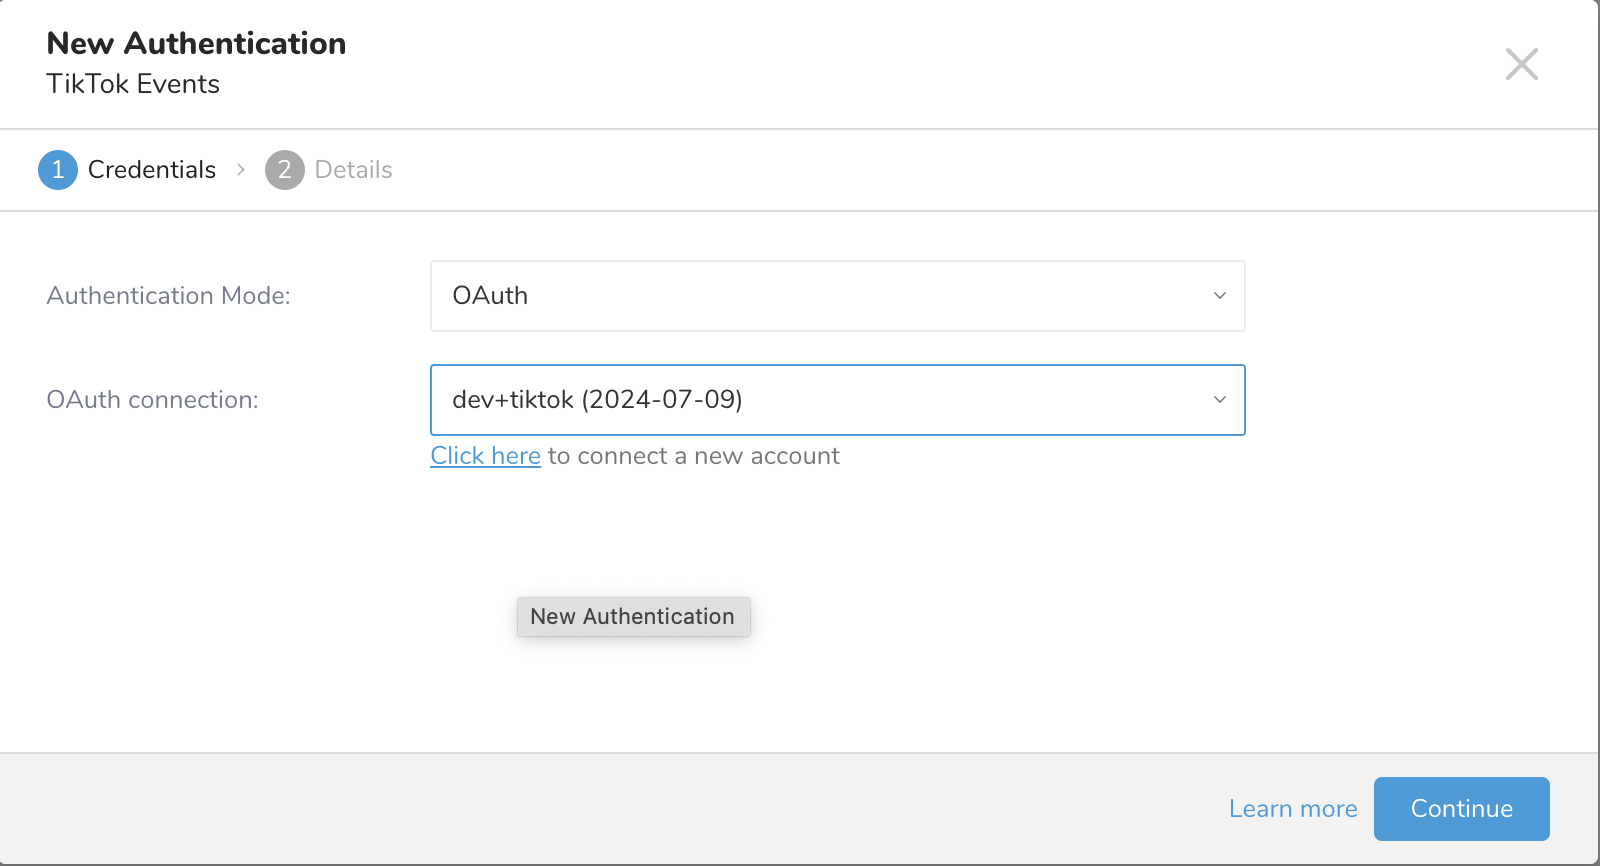Image resolution: width=1600 pixels, height=866 pixels.
Task: Click the New Authentication dialog title
Action: tap(196, 44)
